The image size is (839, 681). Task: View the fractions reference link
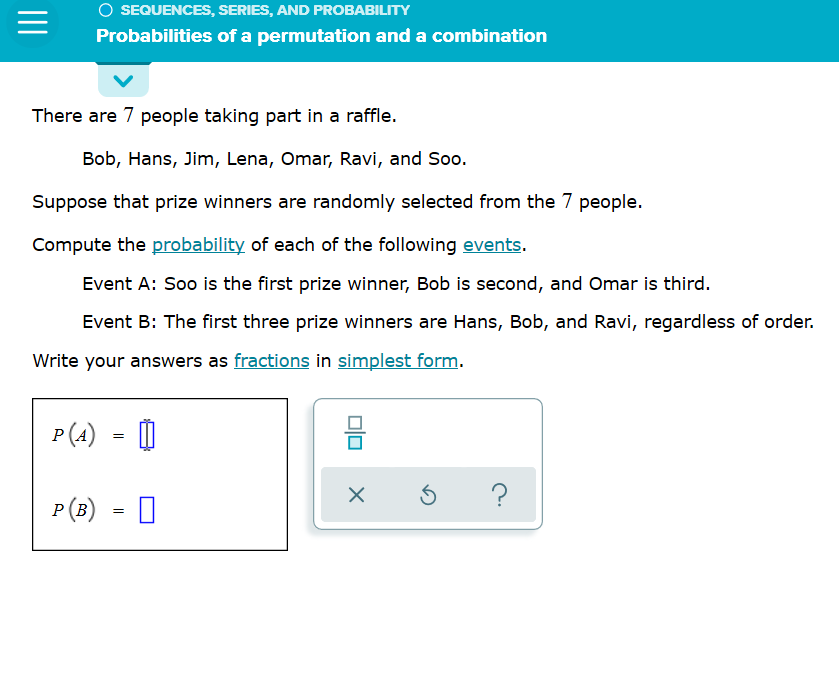(x=271, y=360)
